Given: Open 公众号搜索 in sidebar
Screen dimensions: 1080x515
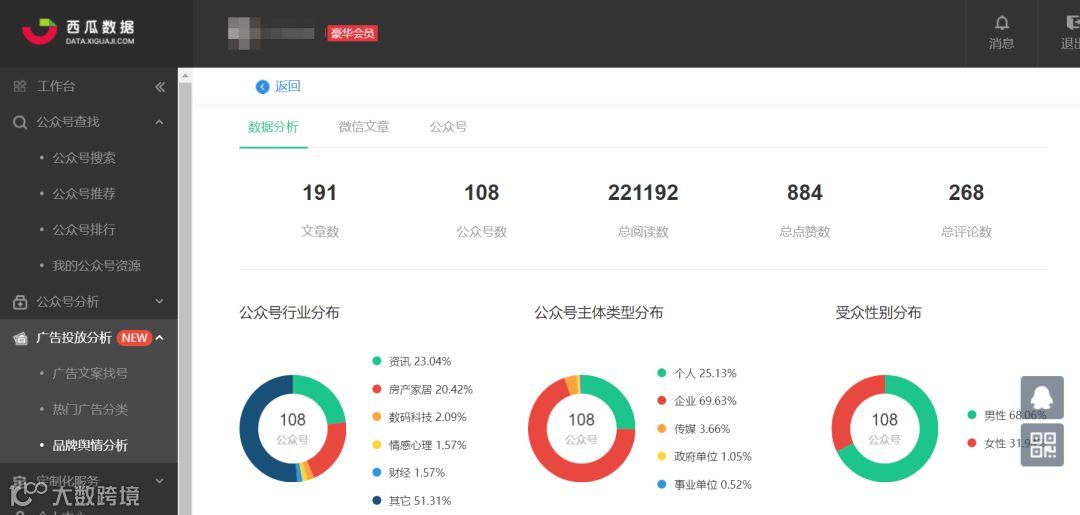Looking at the screenshot, I should coord(84,158).
